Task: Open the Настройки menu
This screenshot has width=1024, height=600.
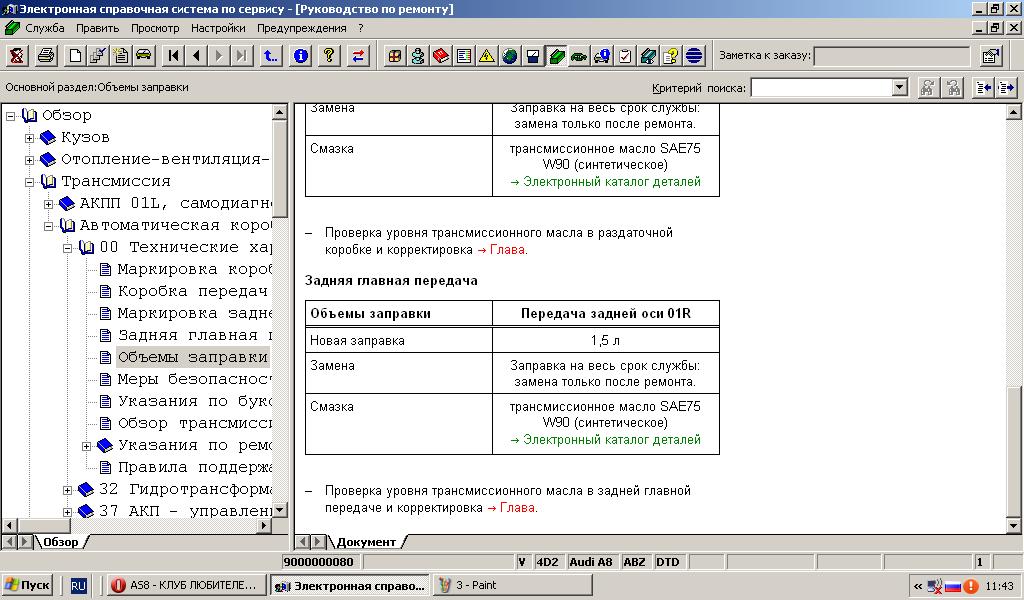Action: [x=218, y=28]
